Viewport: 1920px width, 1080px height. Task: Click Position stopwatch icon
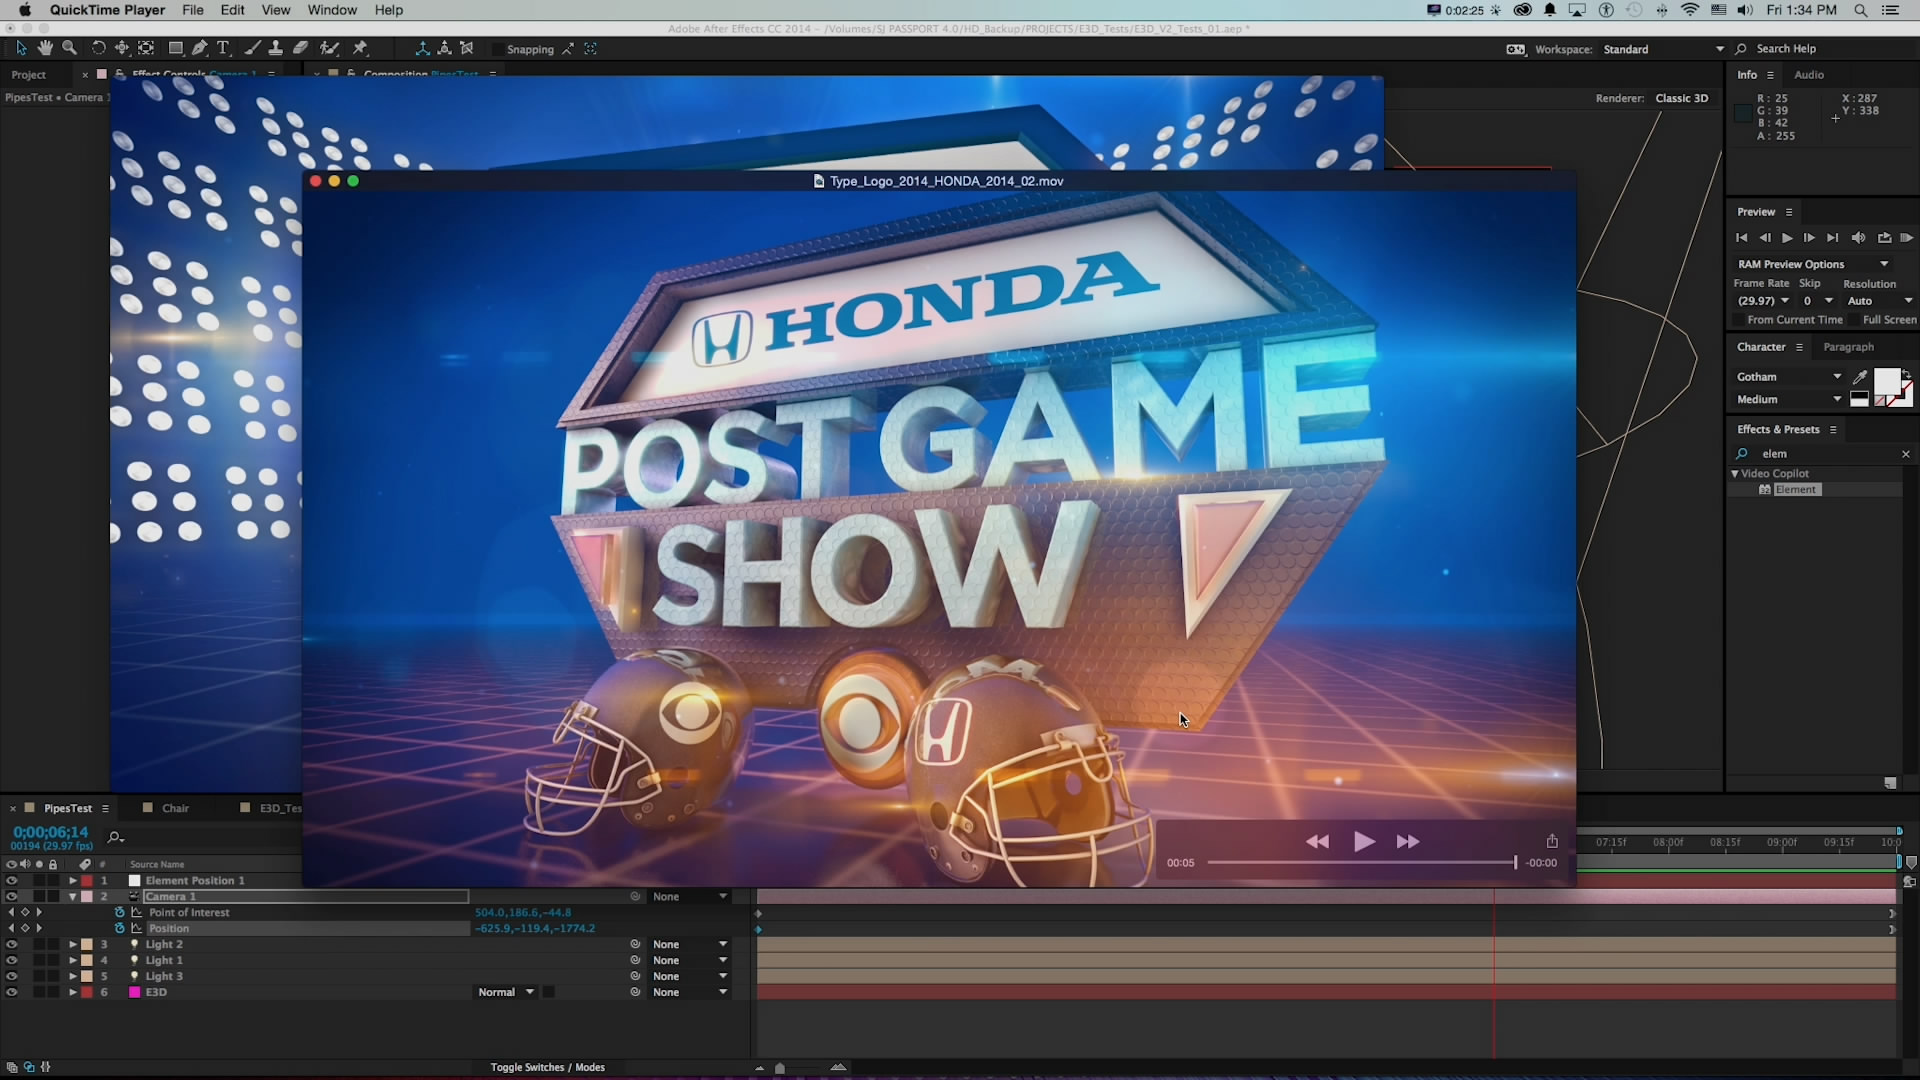120,928
